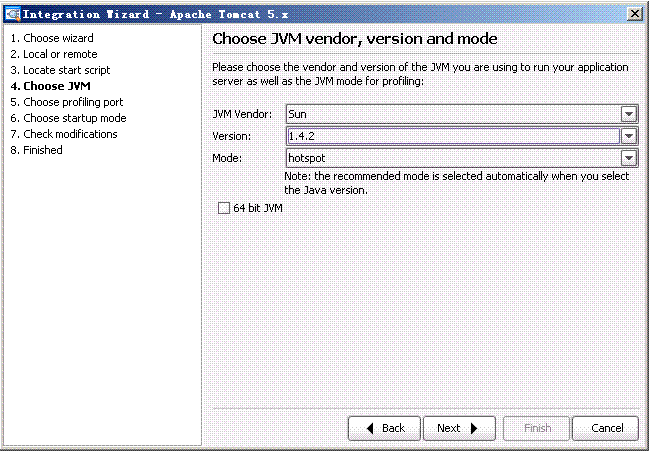The height and width of the screenshot is (451, 649).
Task: Select step 7. Check modifications
Action: 64,134
